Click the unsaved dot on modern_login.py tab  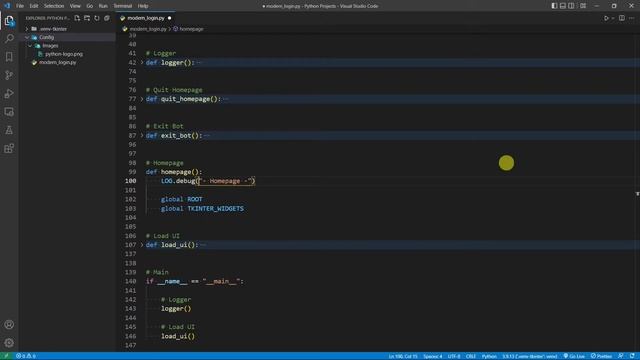coord(169,18)
